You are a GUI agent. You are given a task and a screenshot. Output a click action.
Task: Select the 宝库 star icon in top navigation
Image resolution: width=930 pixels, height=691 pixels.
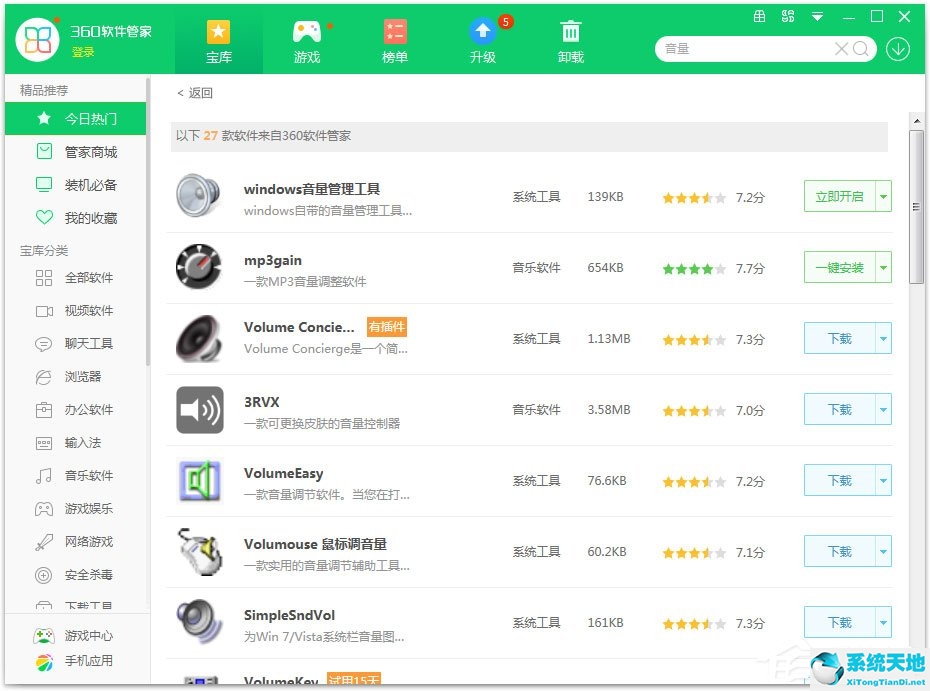[219, 32]
